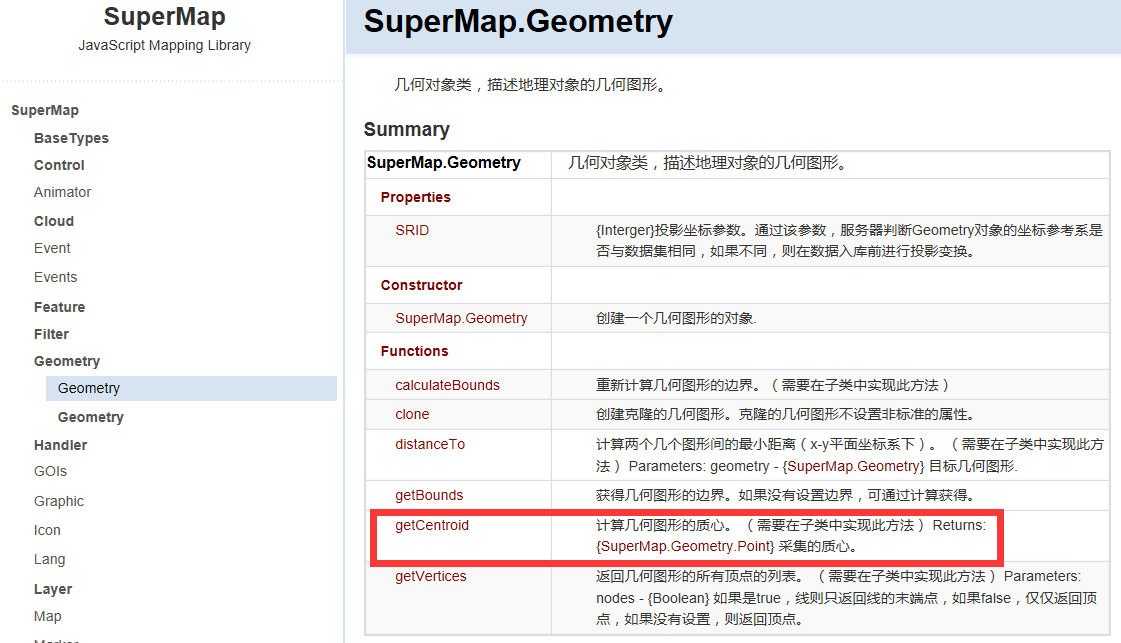The image size is (1121, 643).
Task: Open the Lang class page
Action: tap(49, 559)
